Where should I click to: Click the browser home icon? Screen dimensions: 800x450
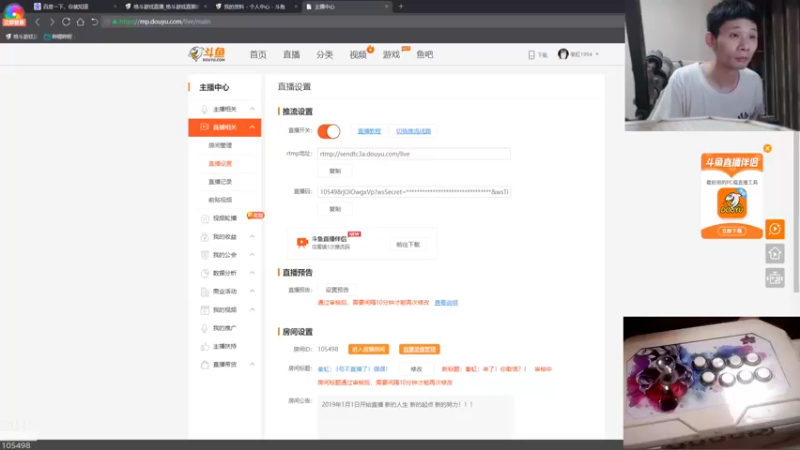[x=80, y=22]
